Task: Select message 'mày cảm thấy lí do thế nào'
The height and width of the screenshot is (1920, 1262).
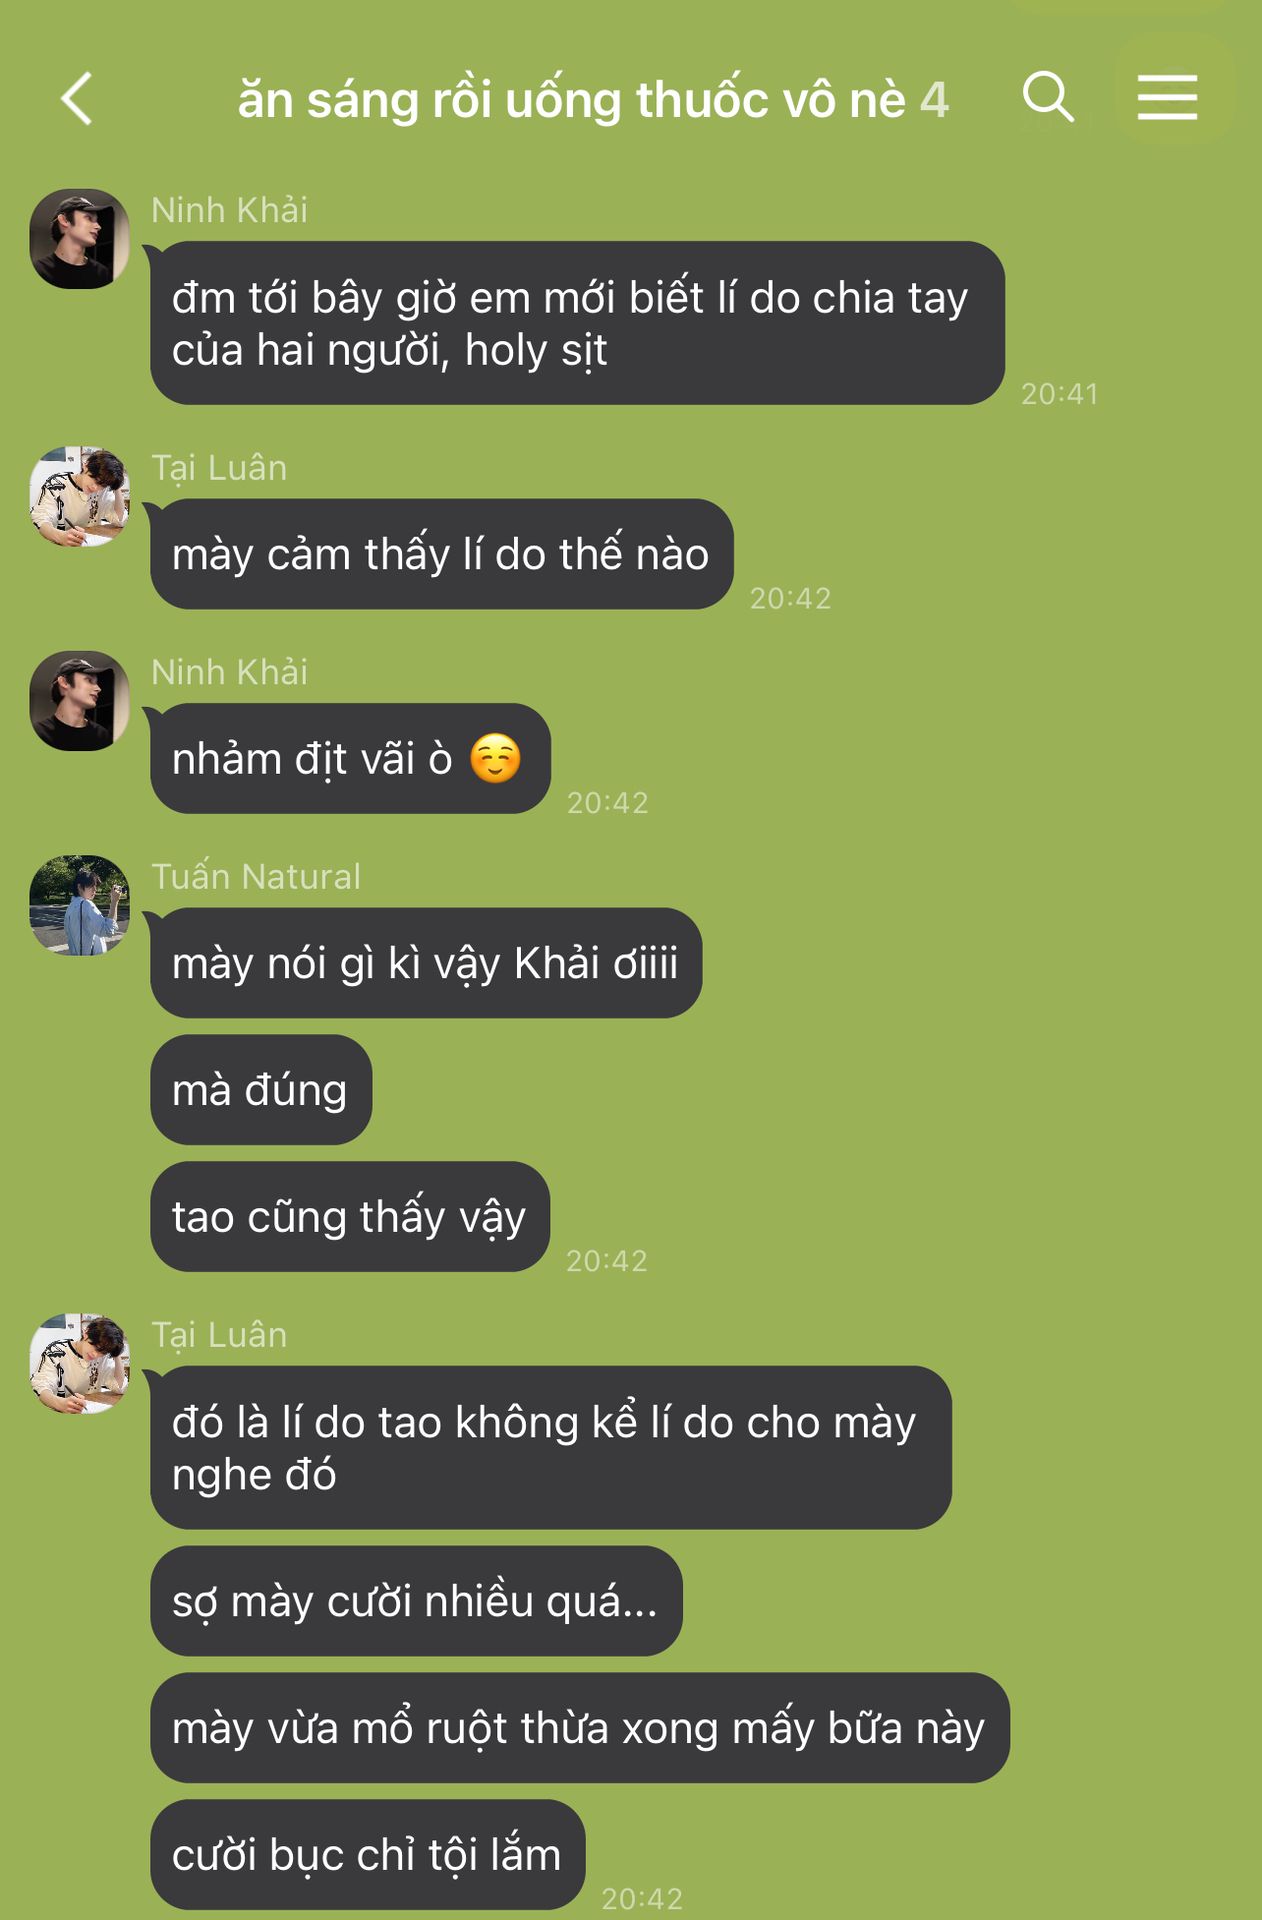Action: [x=442, y=554]
